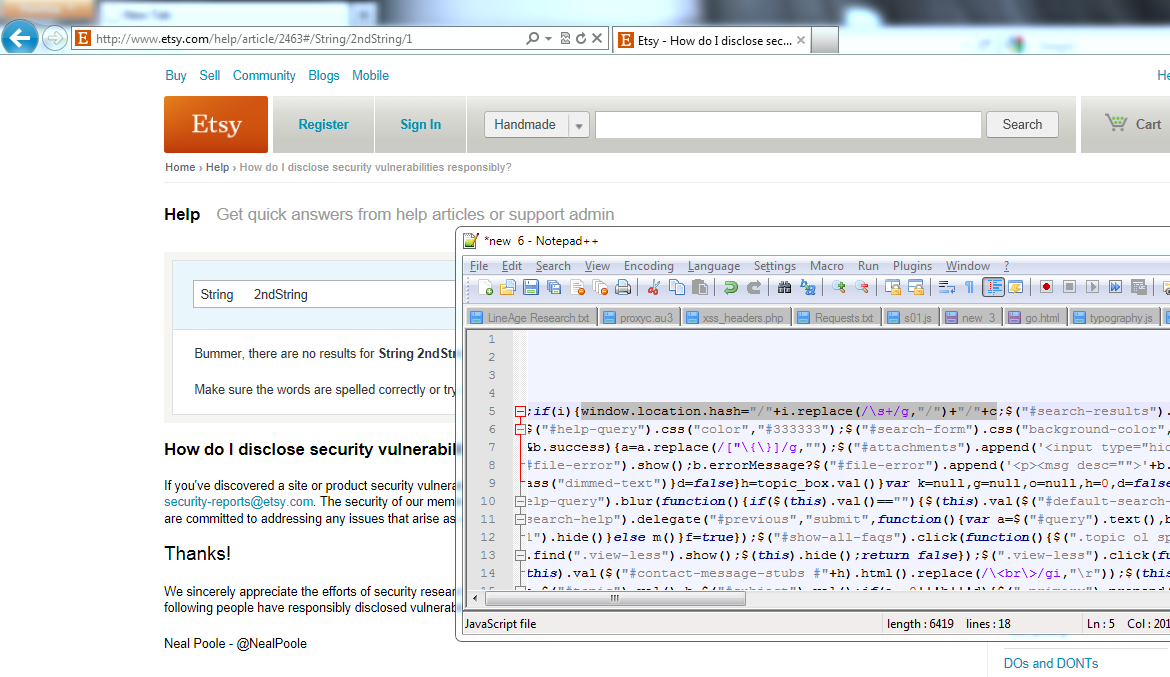Collapse the fold marker on line 6

(x=520, y=429)
